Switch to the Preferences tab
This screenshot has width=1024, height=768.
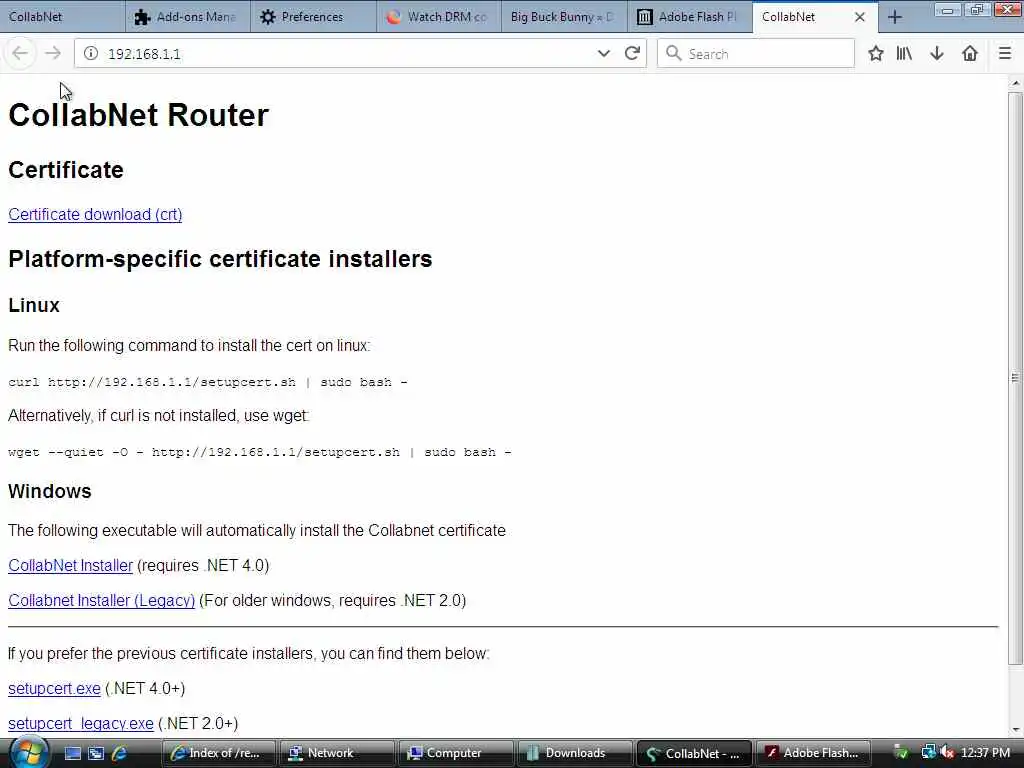point(313,17)
